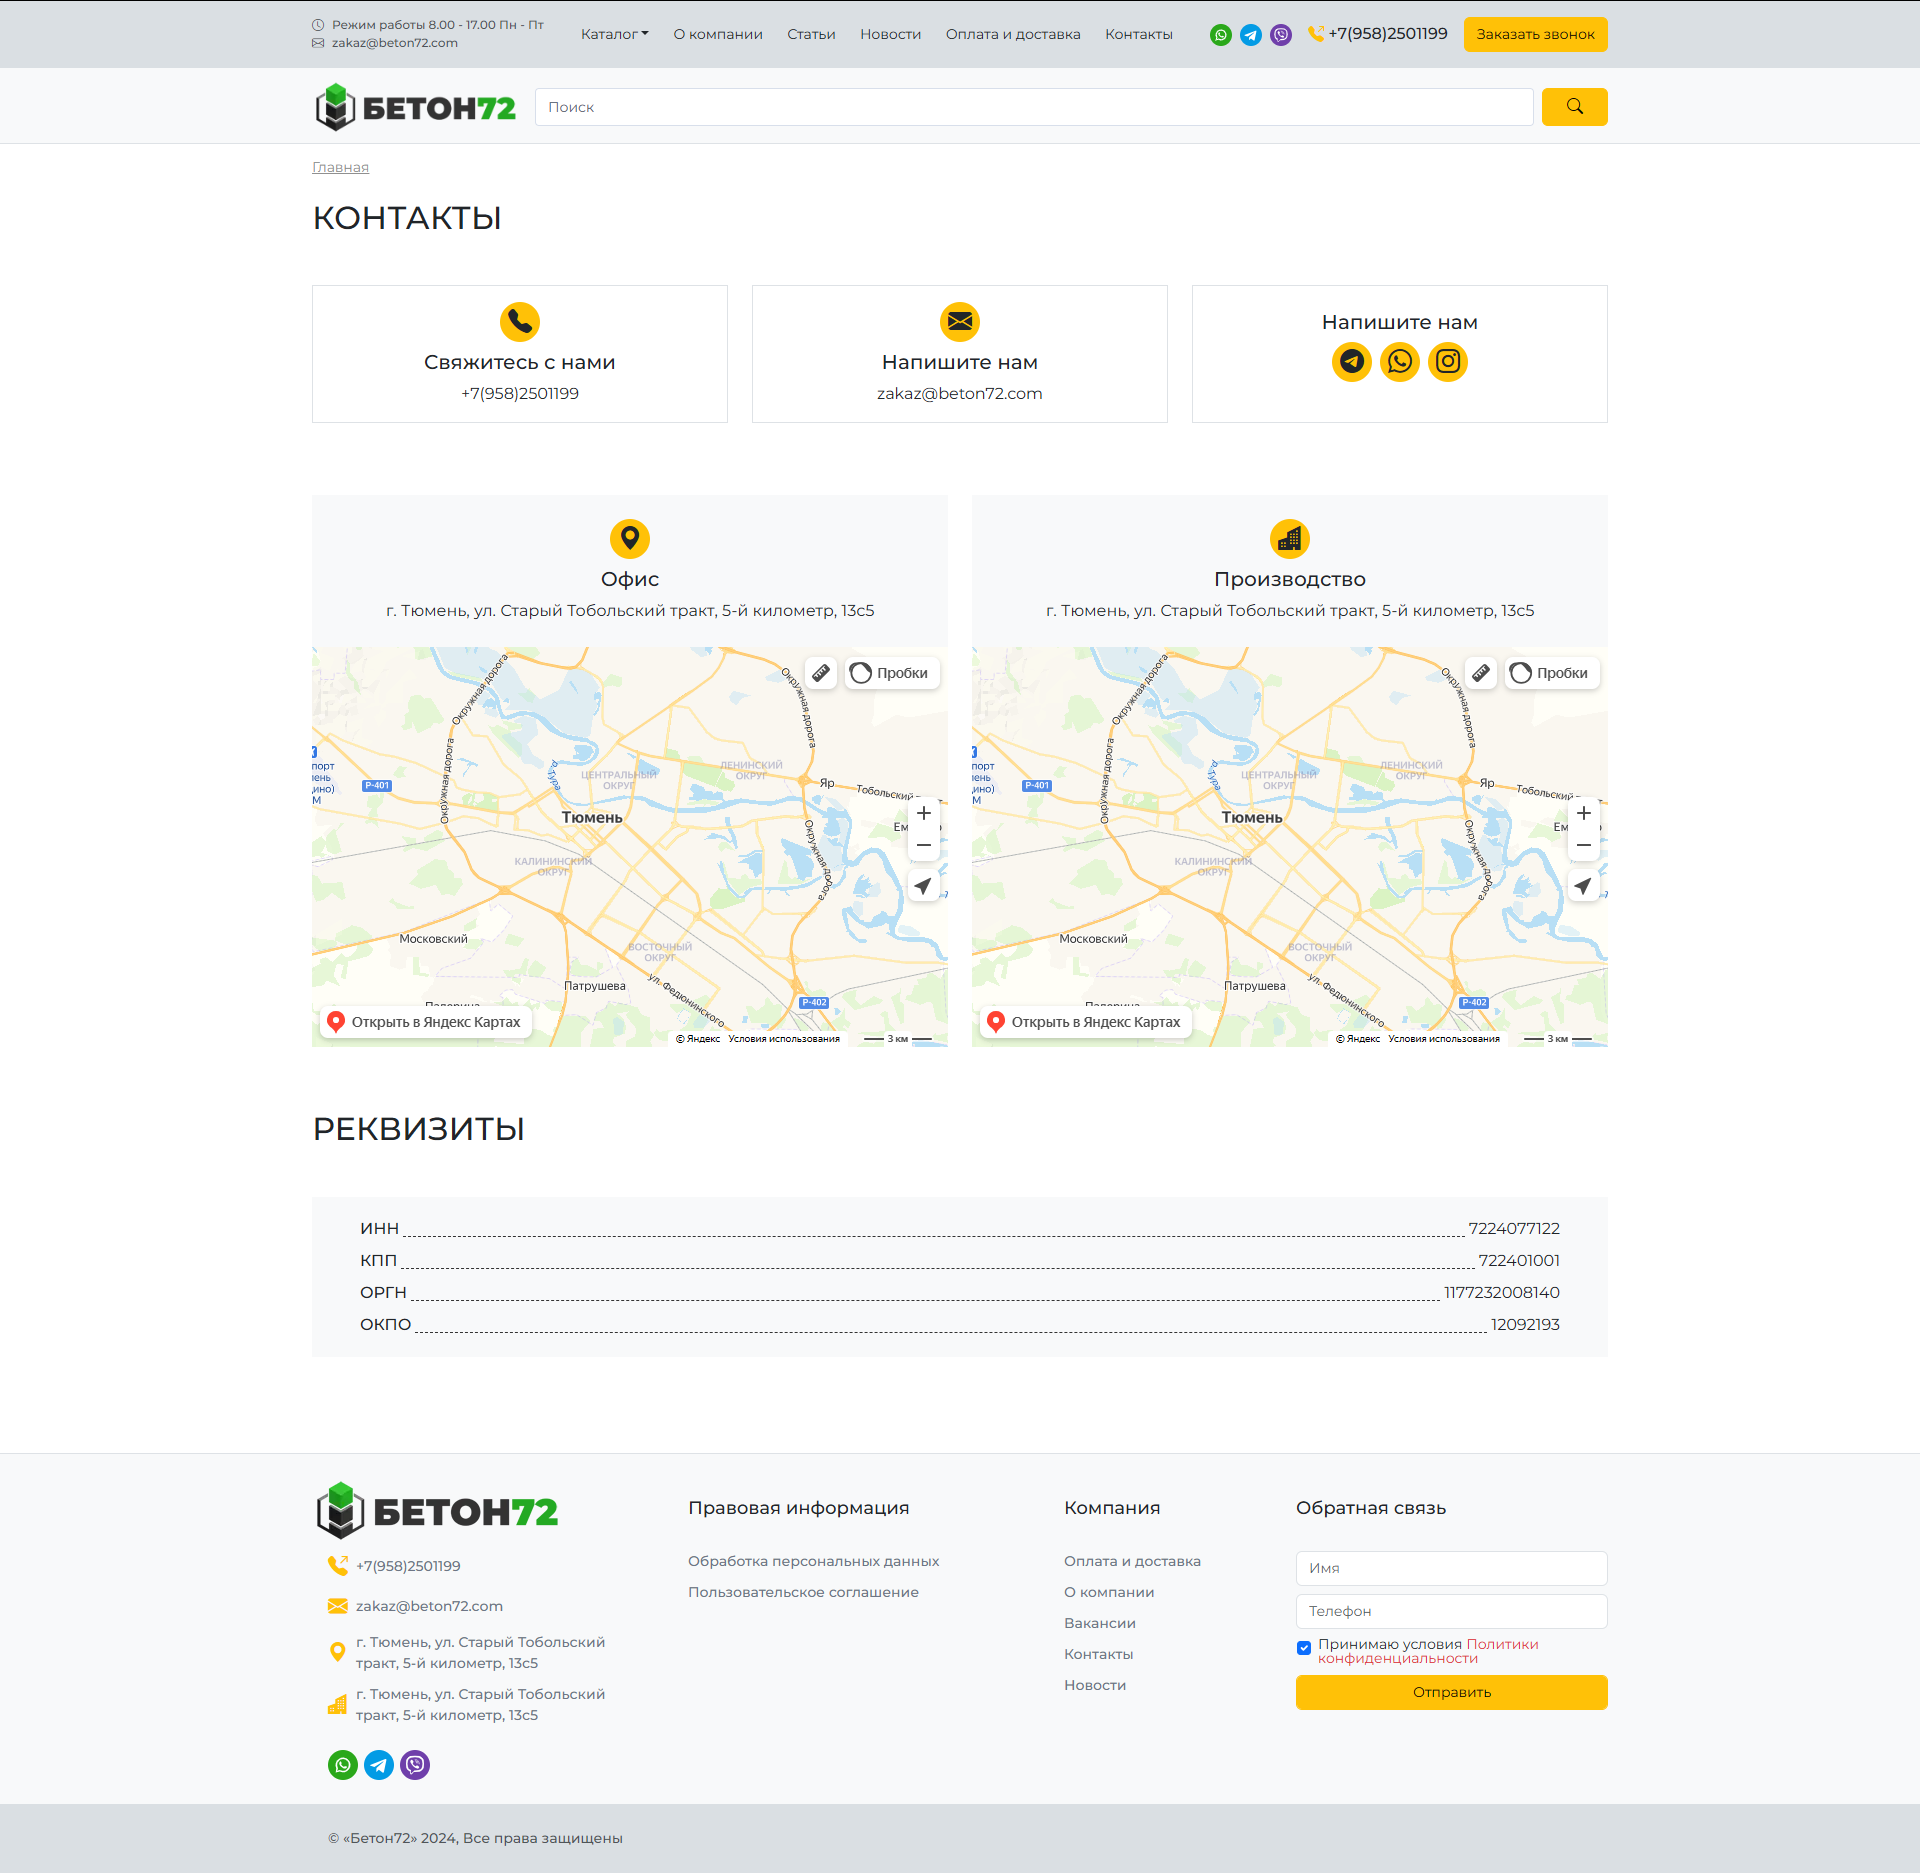Image resolution: width=1920 pixels, height=1873 pixels.
Task: Select ruler tool on Офис map
Action: click(821, 673)
